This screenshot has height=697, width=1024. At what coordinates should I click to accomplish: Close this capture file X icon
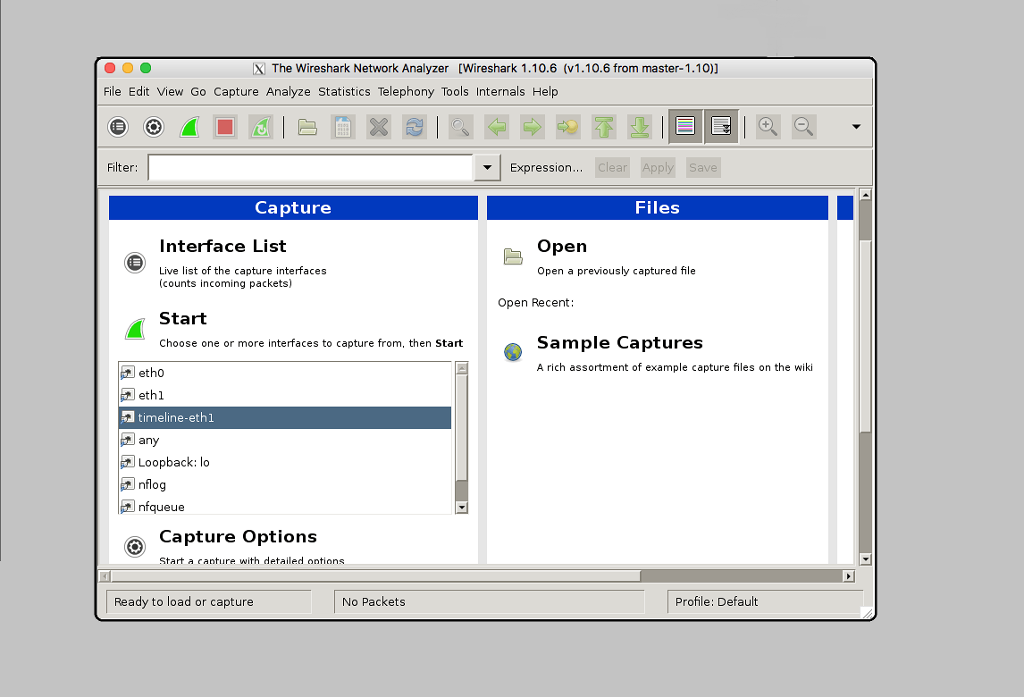(379, 127)
